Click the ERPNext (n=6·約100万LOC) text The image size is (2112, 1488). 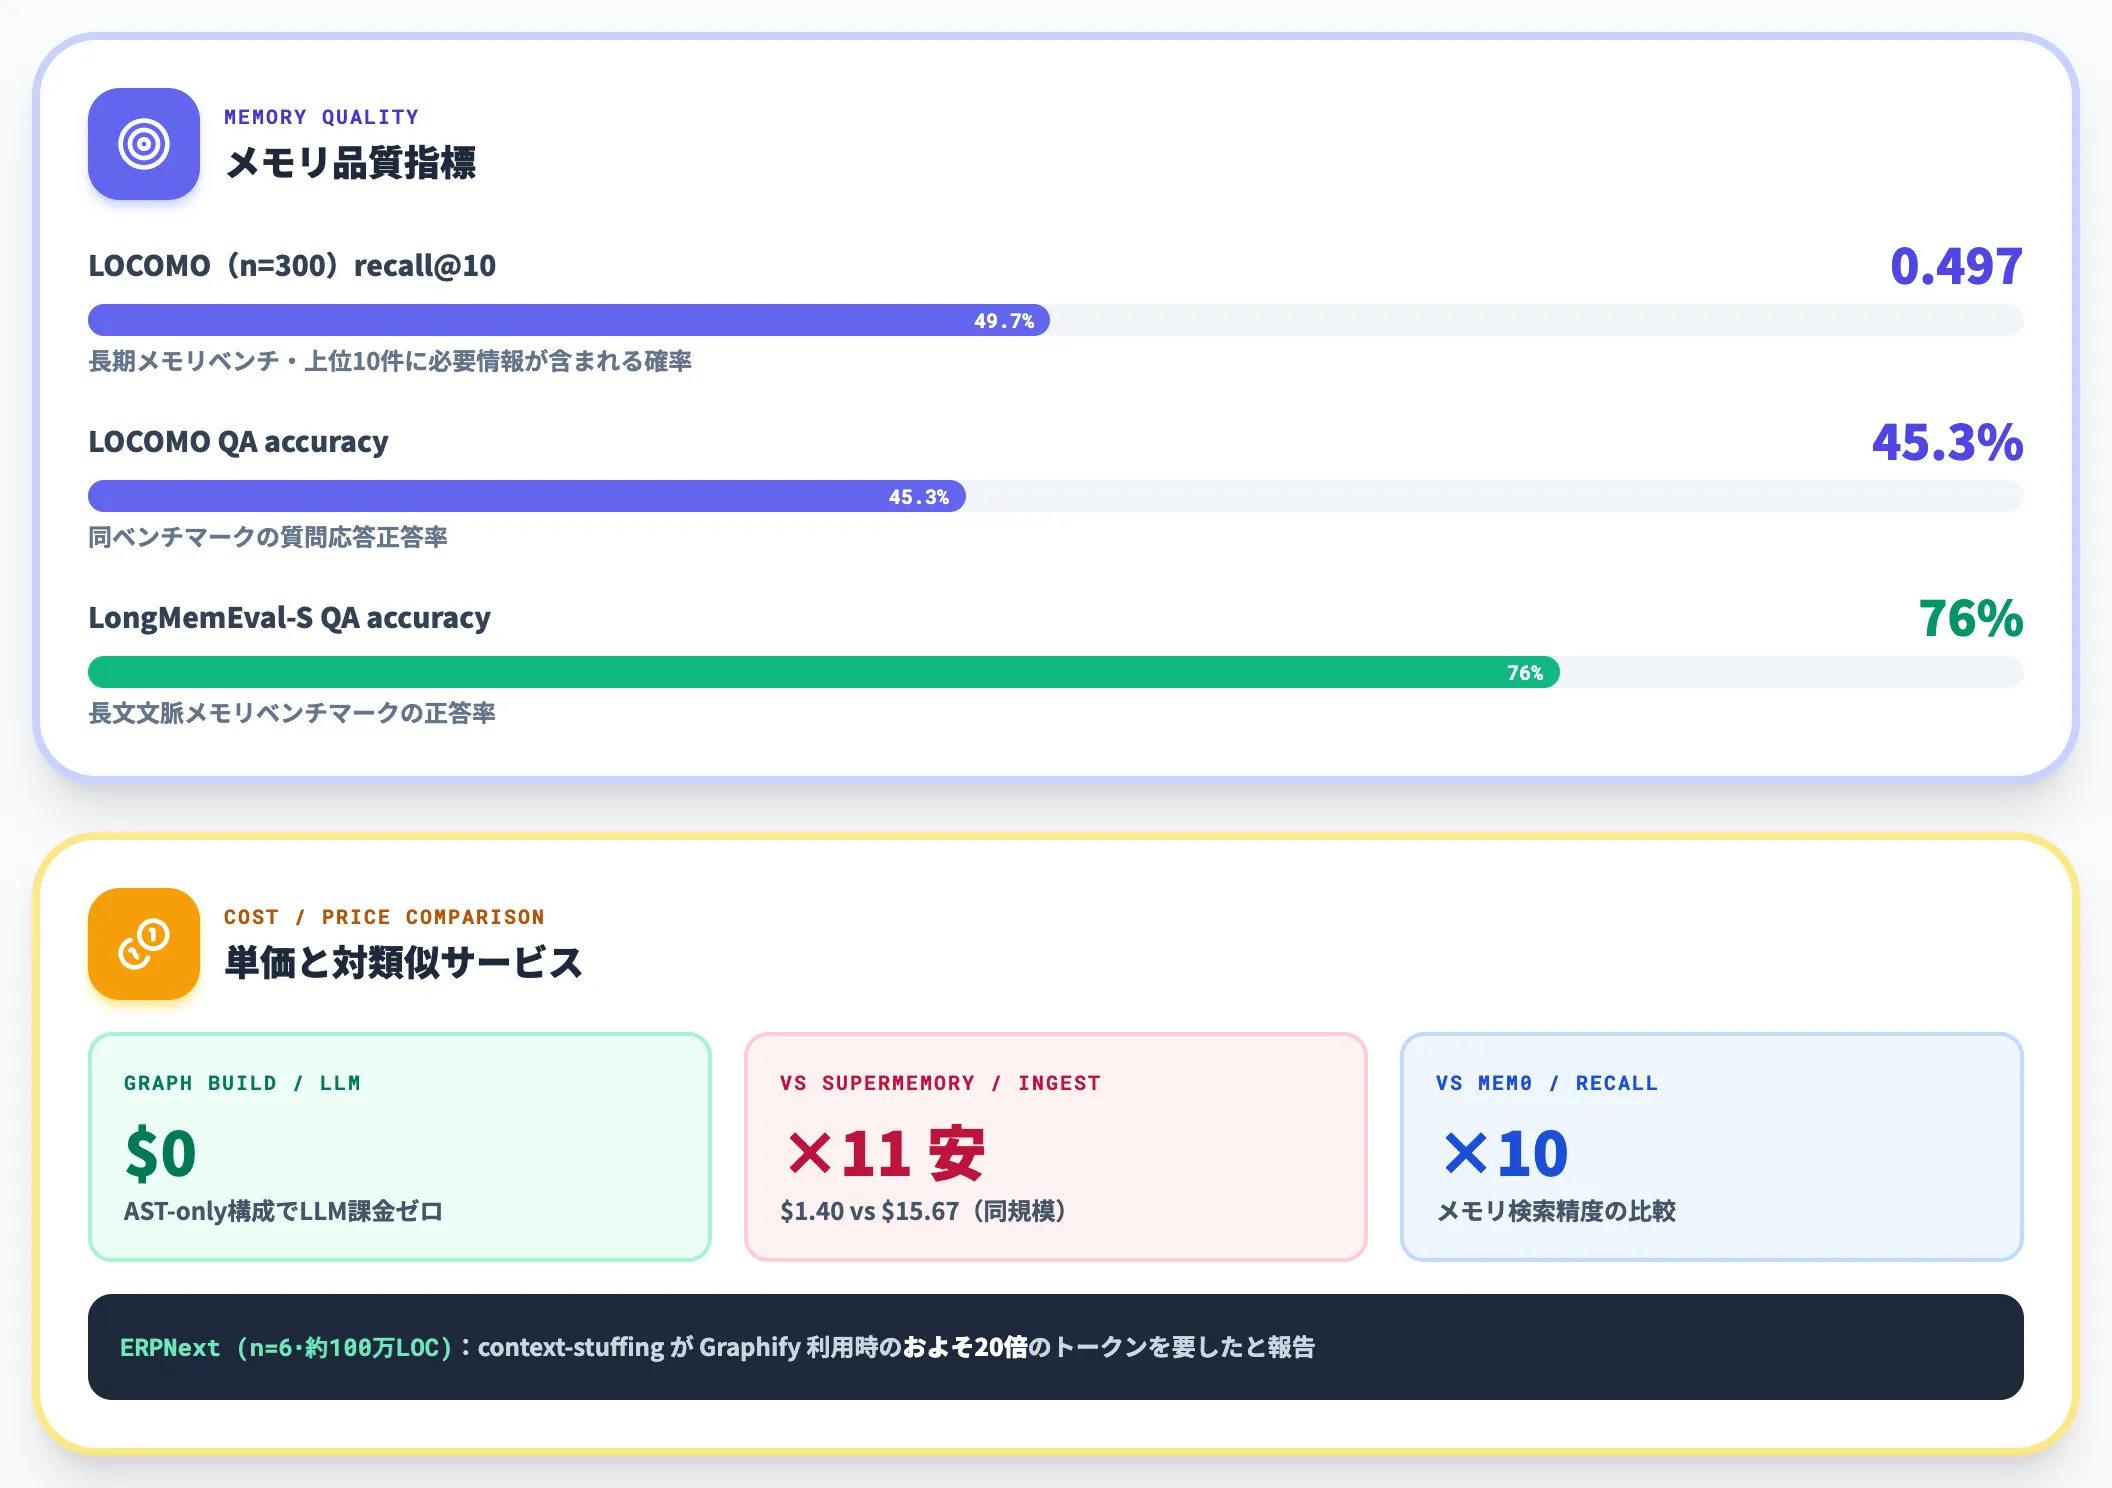(286, 1347)
